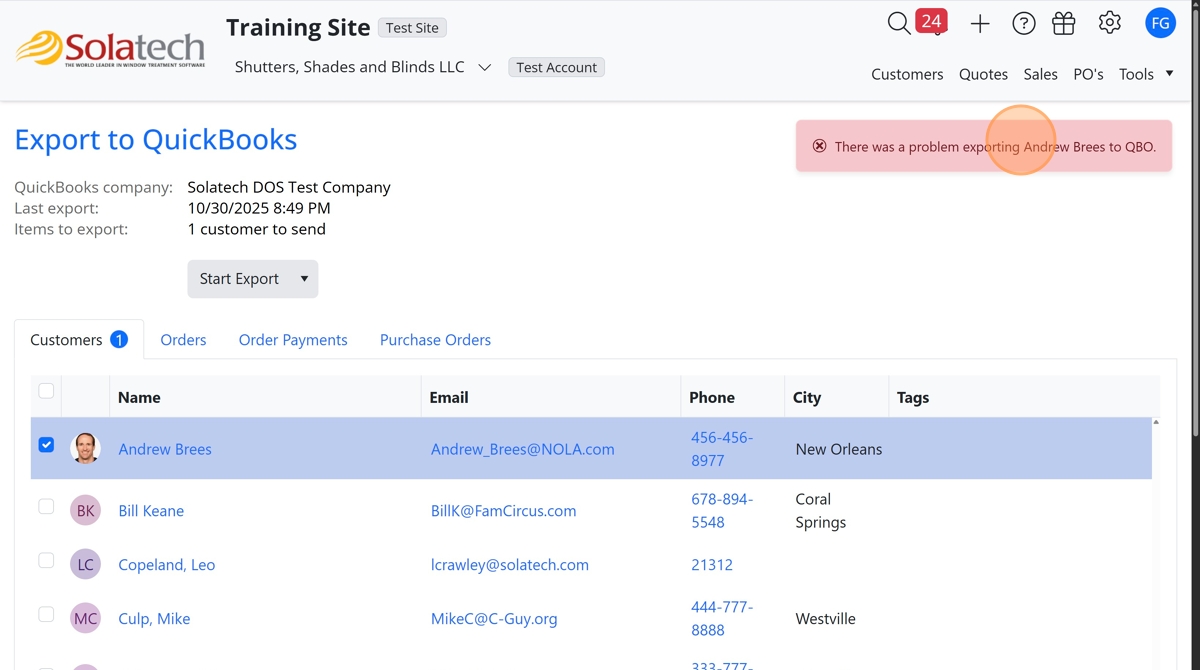Click the error icon in alert

[x=819, y=146]
